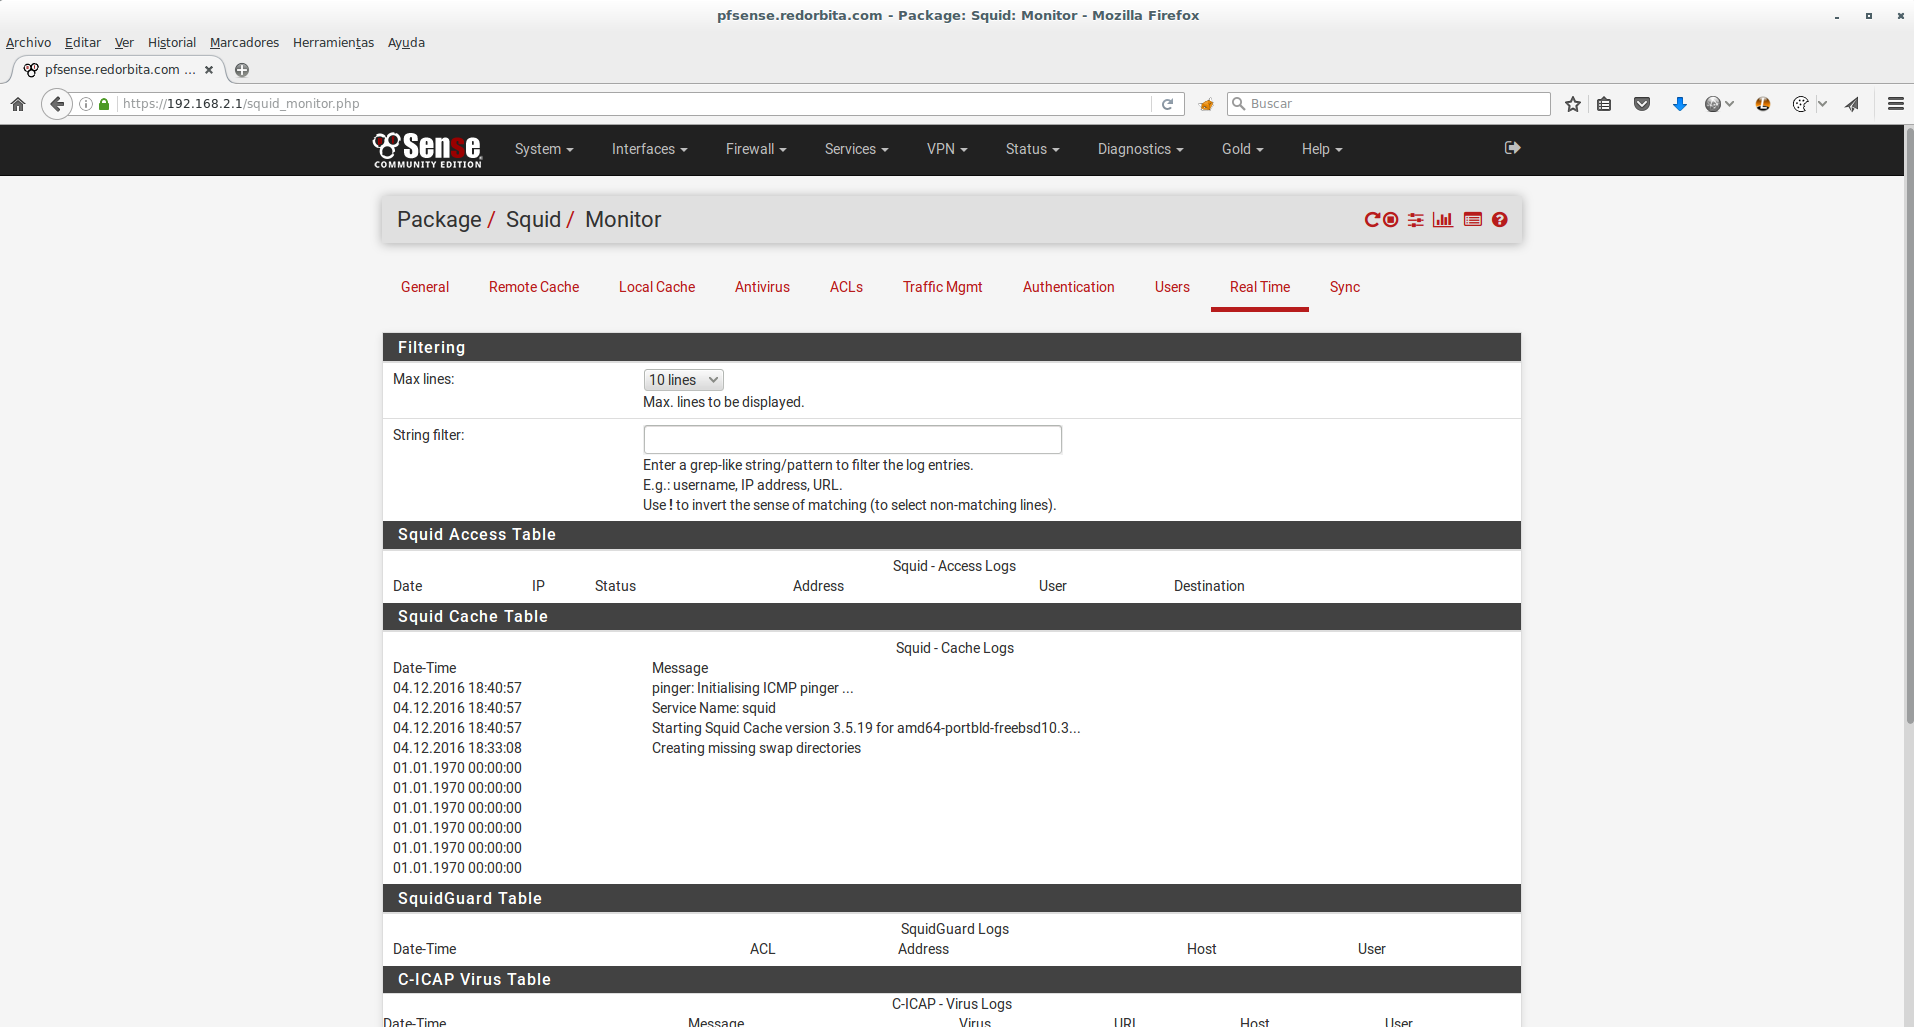Click the Restart Service icon
The height and width of the screenshot is (1027, 1914).
(1372, 220)
